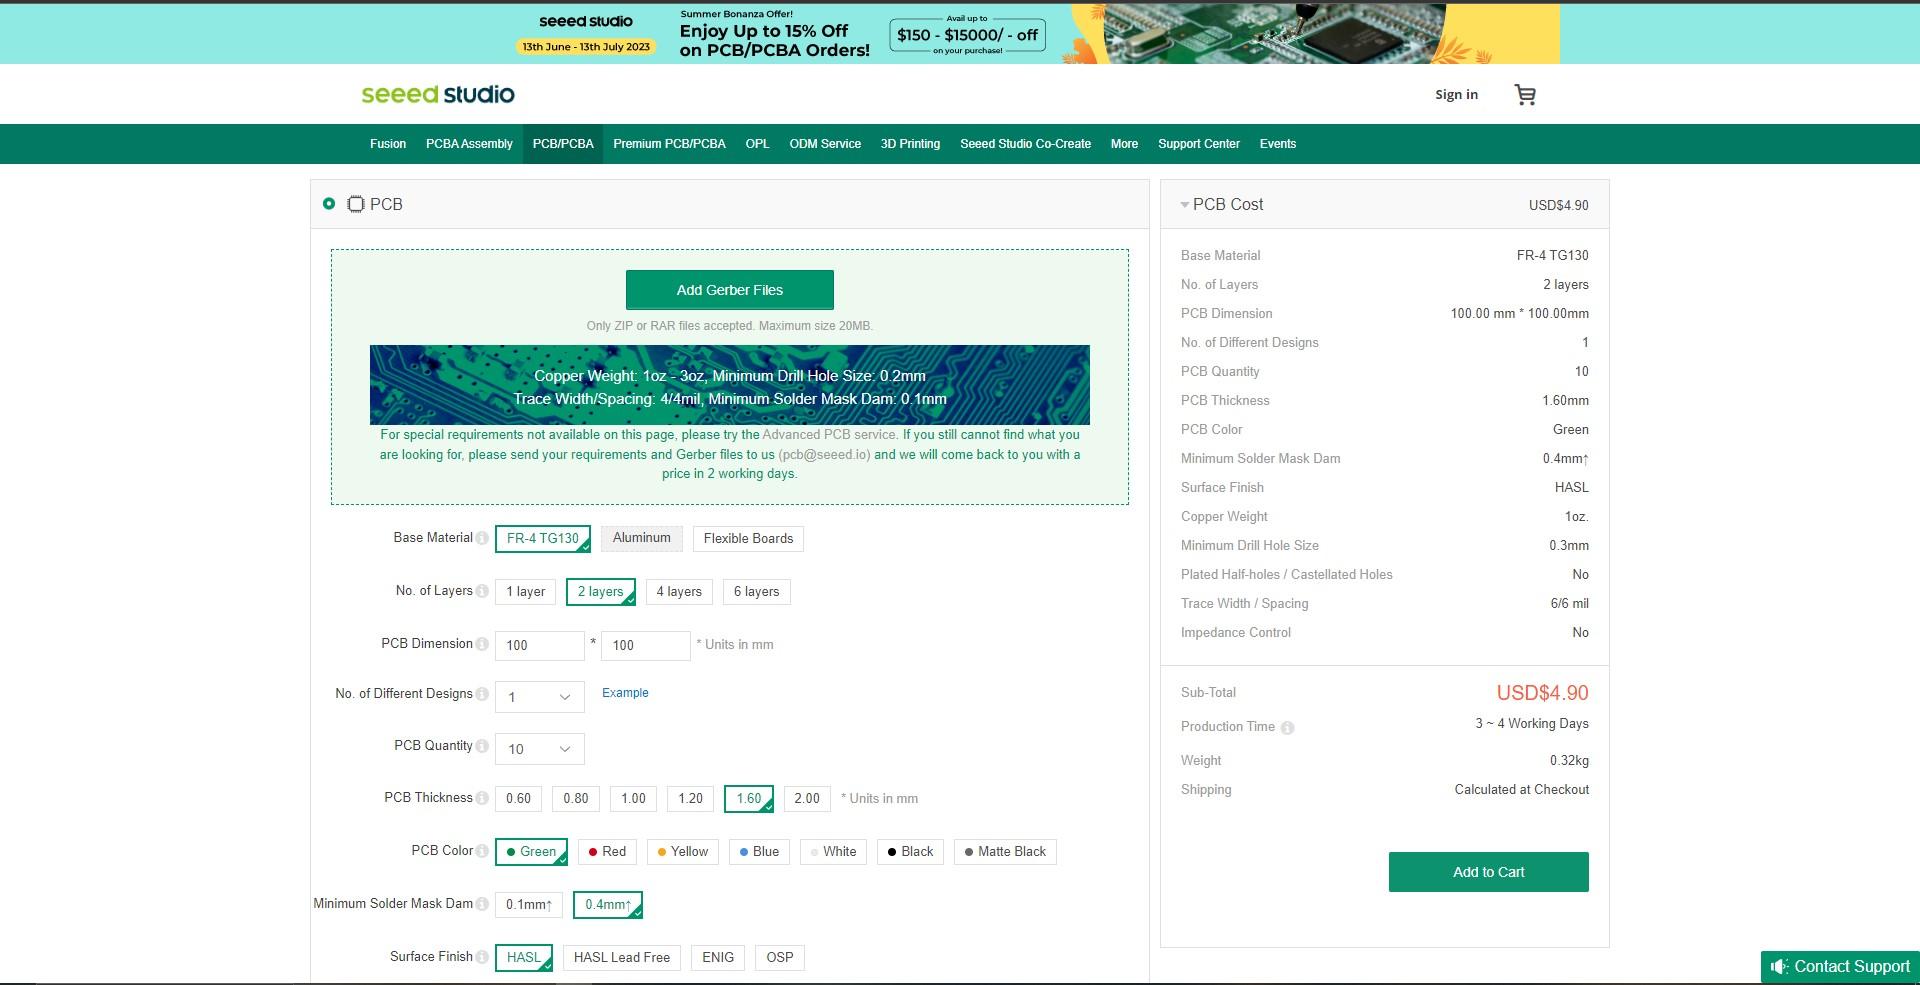Select Blue PCB color
The image size is (1920, 985).
(759, 851)
